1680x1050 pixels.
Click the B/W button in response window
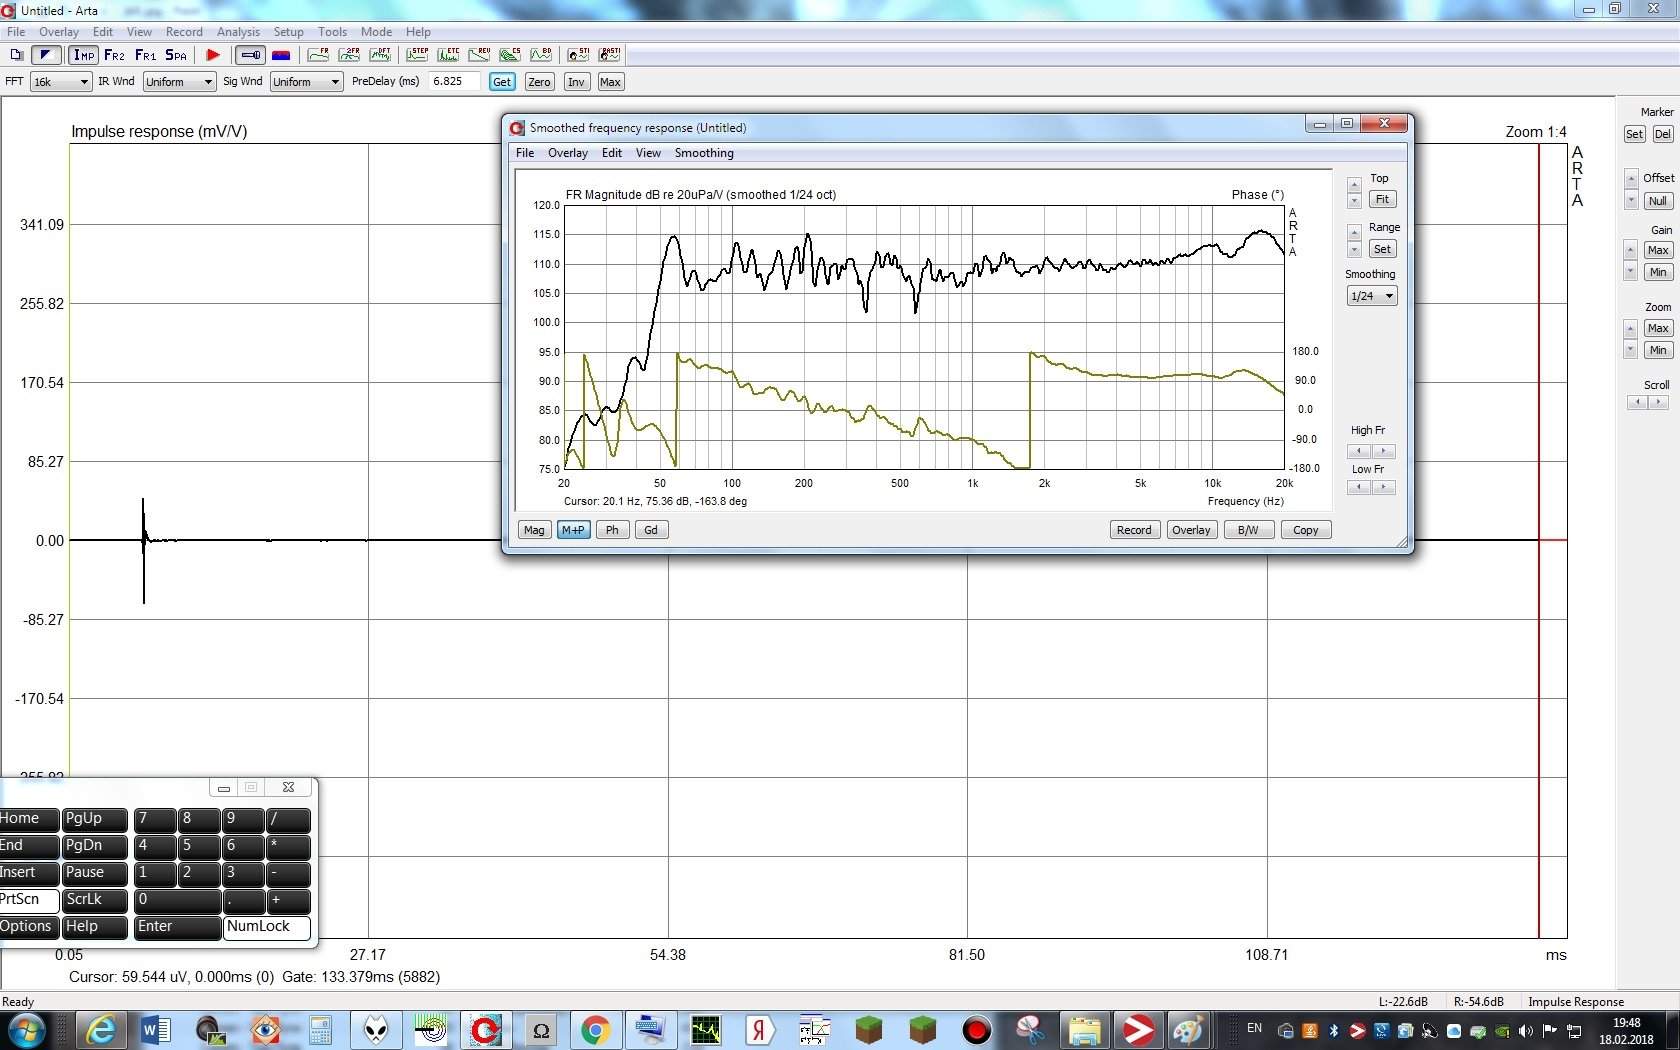pyautogui.click(x=1248, y=530)
